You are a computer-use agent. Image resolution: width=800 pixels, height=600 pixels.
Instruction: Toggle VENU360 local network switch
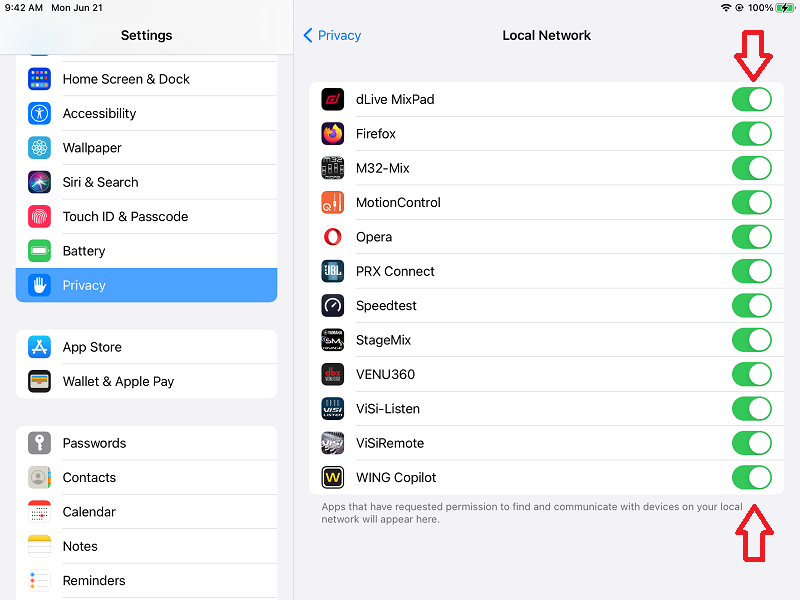(752, 374)
